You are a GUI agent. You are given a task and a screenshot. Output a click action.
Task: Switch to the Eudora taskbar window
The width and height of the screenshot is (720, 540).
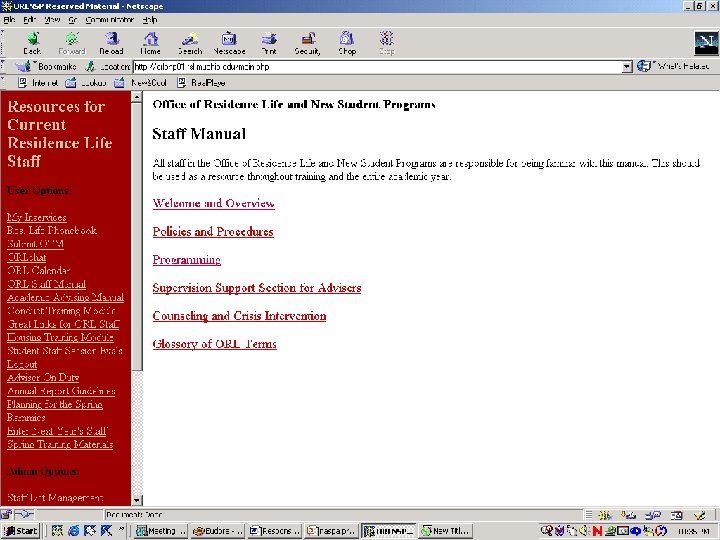tap(218, 531)
